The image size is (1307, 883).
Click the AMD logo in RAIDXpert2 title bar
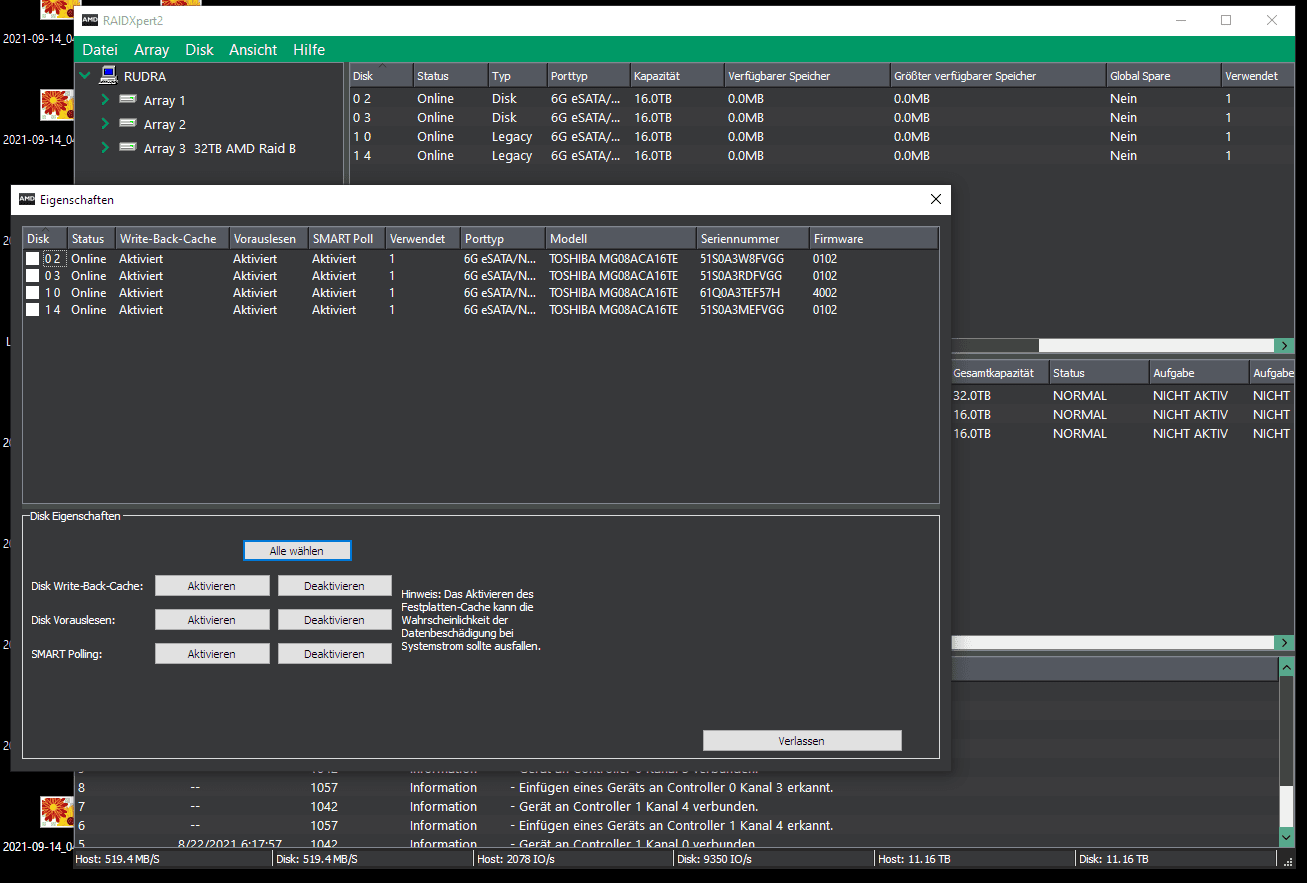89,20
